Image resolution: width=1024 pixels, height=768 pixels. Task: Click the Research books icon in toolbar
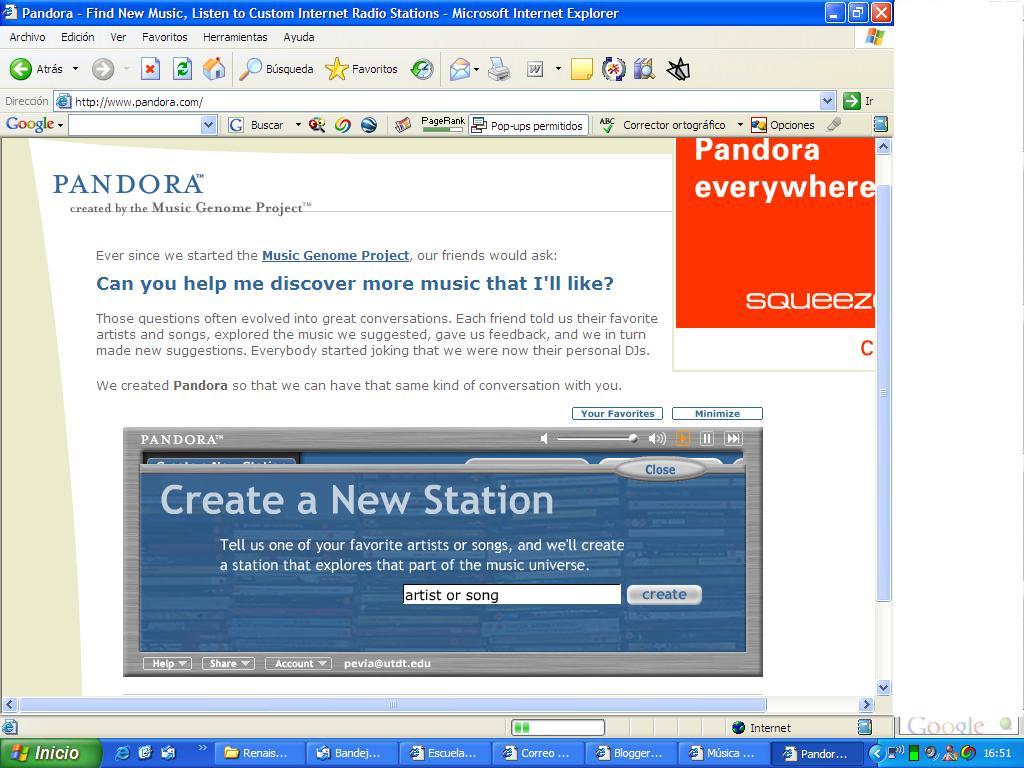[x=644, y=69]
